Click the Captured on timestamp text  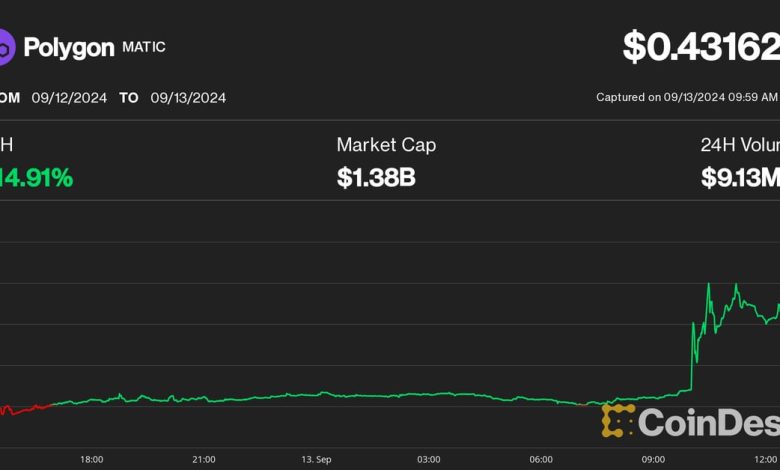686,97
